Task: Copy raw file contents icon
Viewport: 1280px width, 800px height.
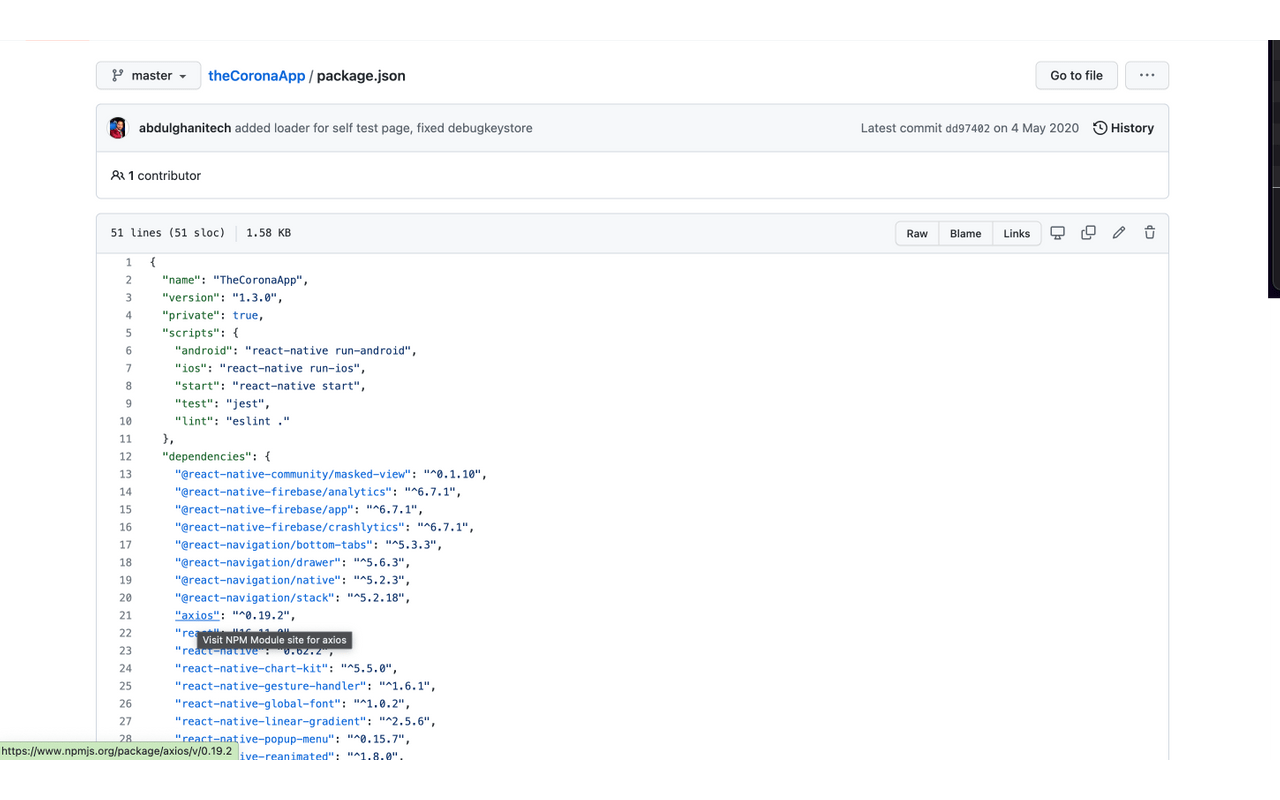Action: [1088, 233]
